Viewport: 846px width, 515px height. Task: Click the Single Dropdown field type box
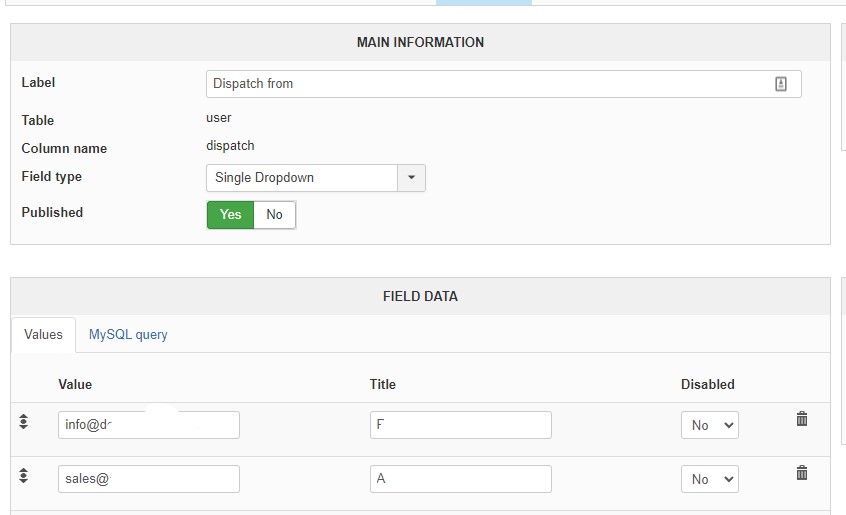click(301, 178)
